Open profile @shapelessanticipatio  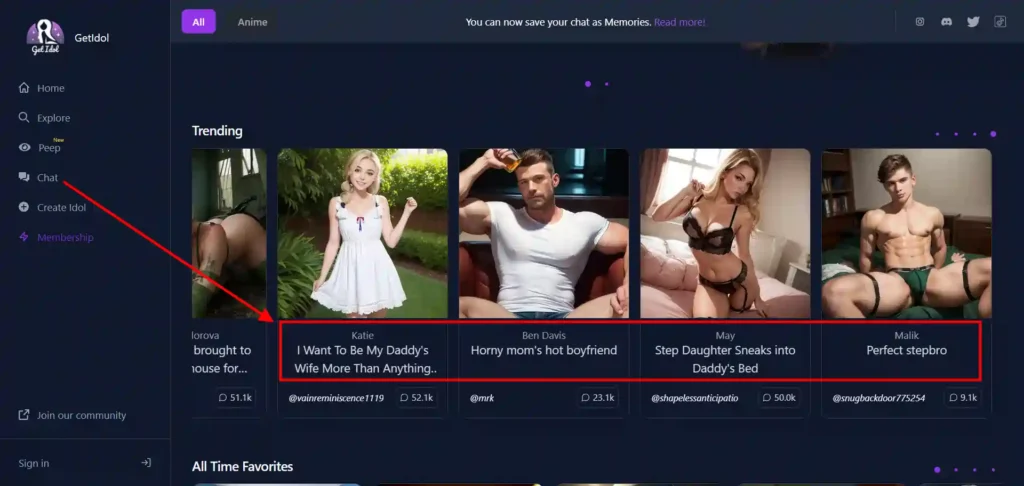(x=694, y=398)
